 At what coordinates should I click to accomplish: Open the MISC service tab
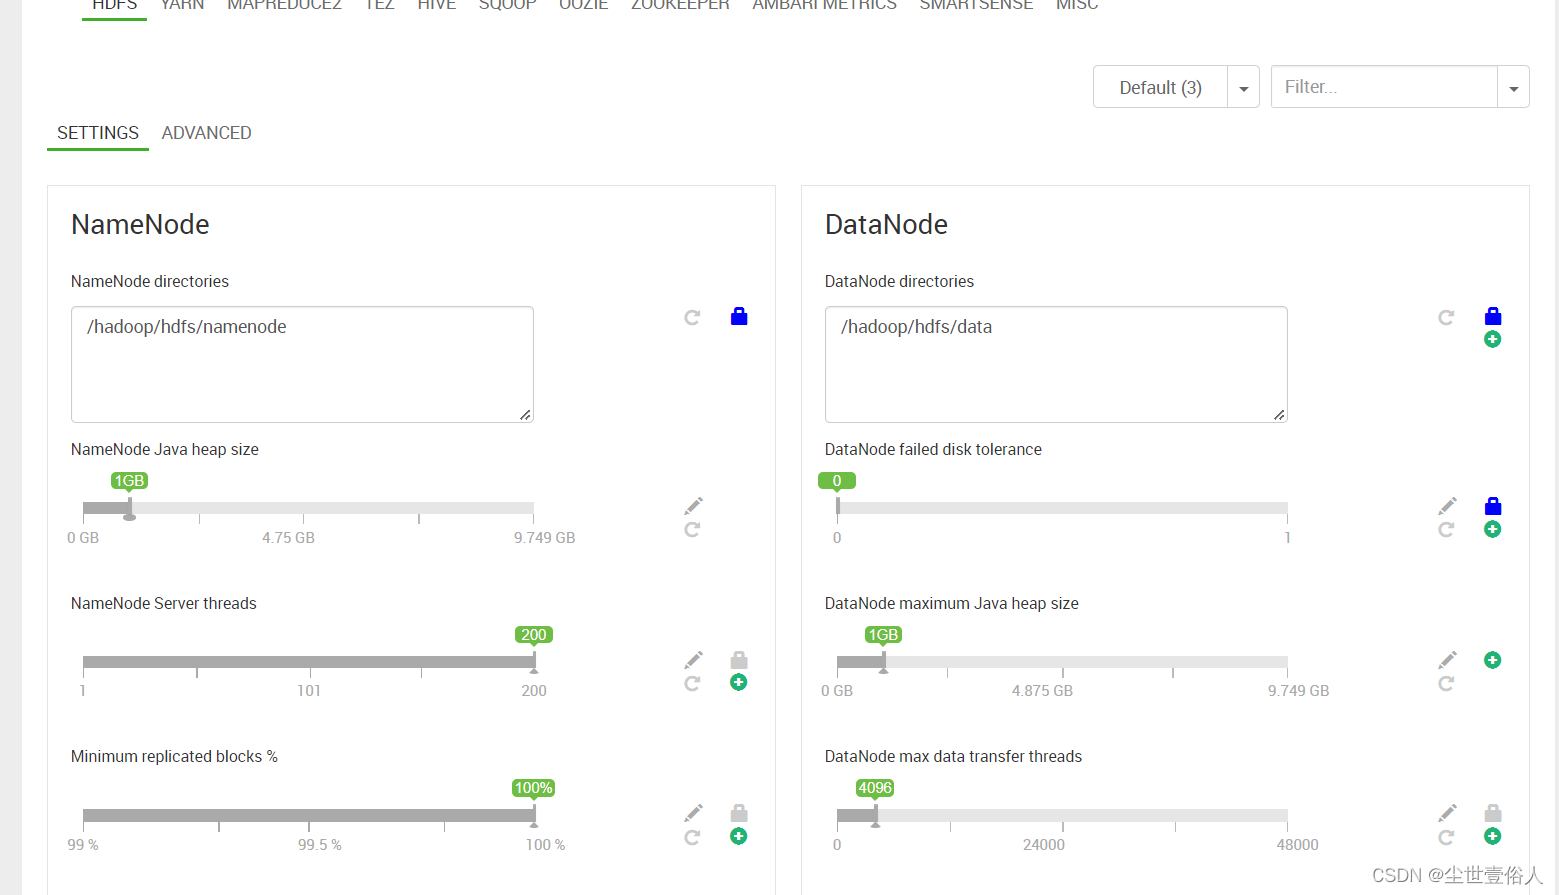[1077, 5]
